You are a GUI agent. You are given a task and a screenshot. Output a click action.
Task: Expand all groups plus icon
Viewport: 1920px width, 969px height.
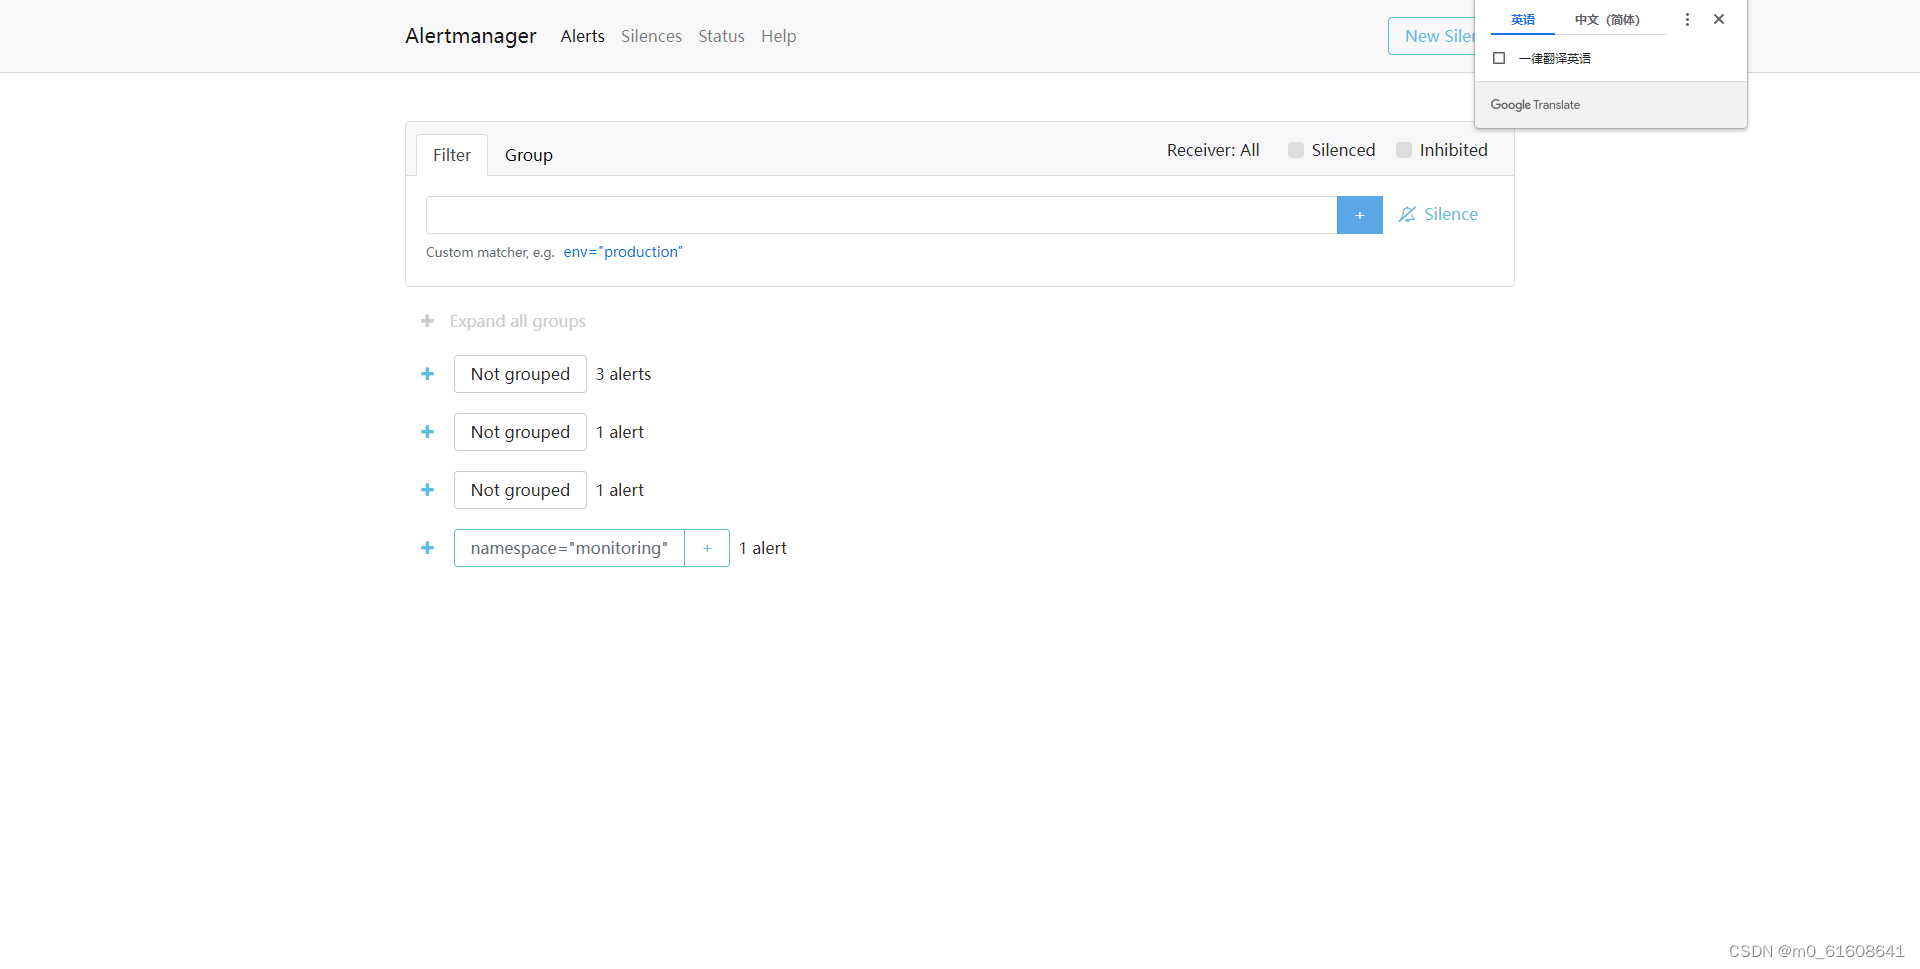pos(427,321)
